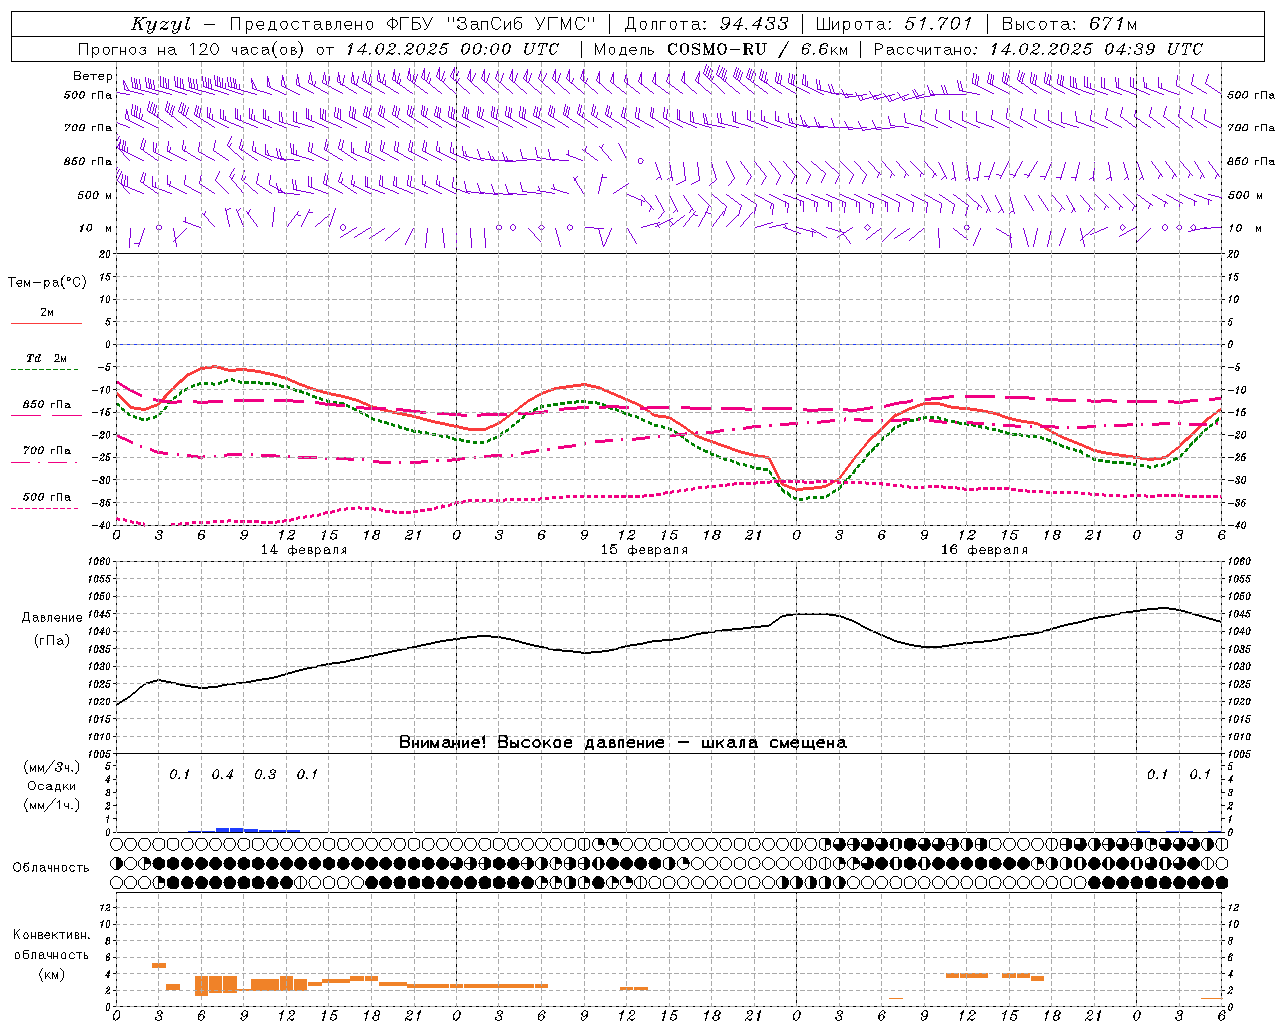The width and height of the screenshot is (1280, 1024).
Task: Click the "16 февраля" date label
Action: coord(984,550)
